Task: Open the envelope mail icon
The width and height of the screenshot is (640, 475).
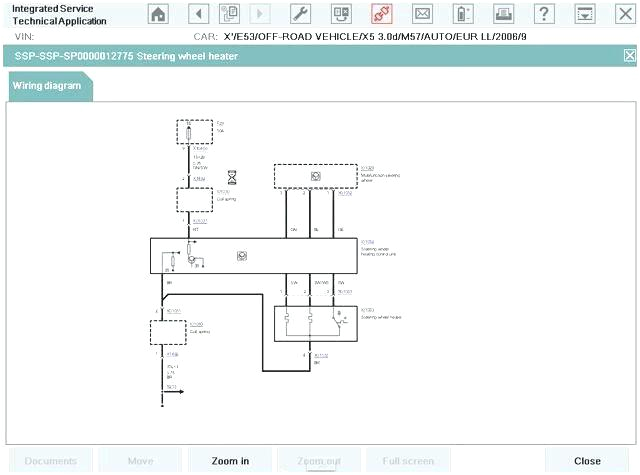Action: click(422, 14)
